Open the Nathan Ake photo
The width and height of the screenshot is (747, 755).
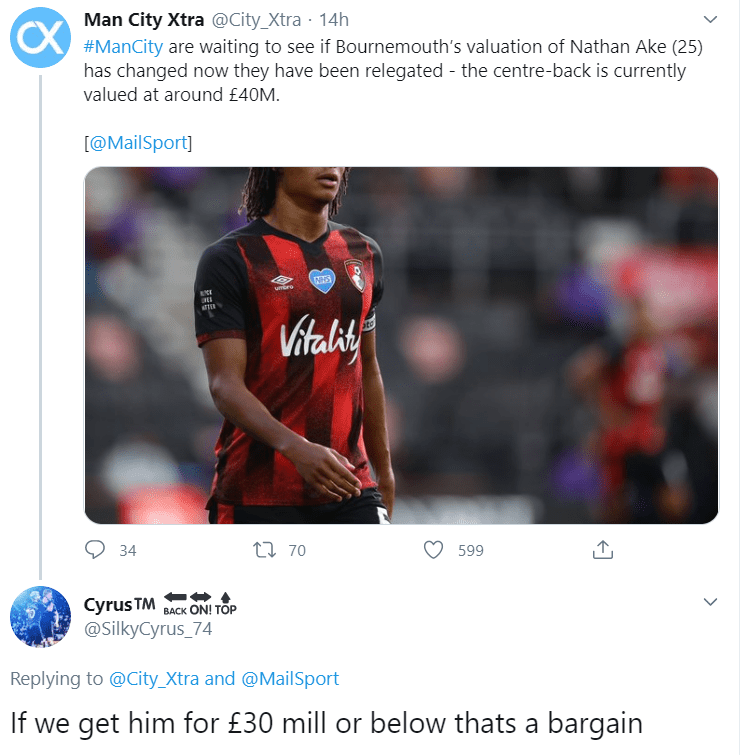pyautogui.click(x=401, y=345)
